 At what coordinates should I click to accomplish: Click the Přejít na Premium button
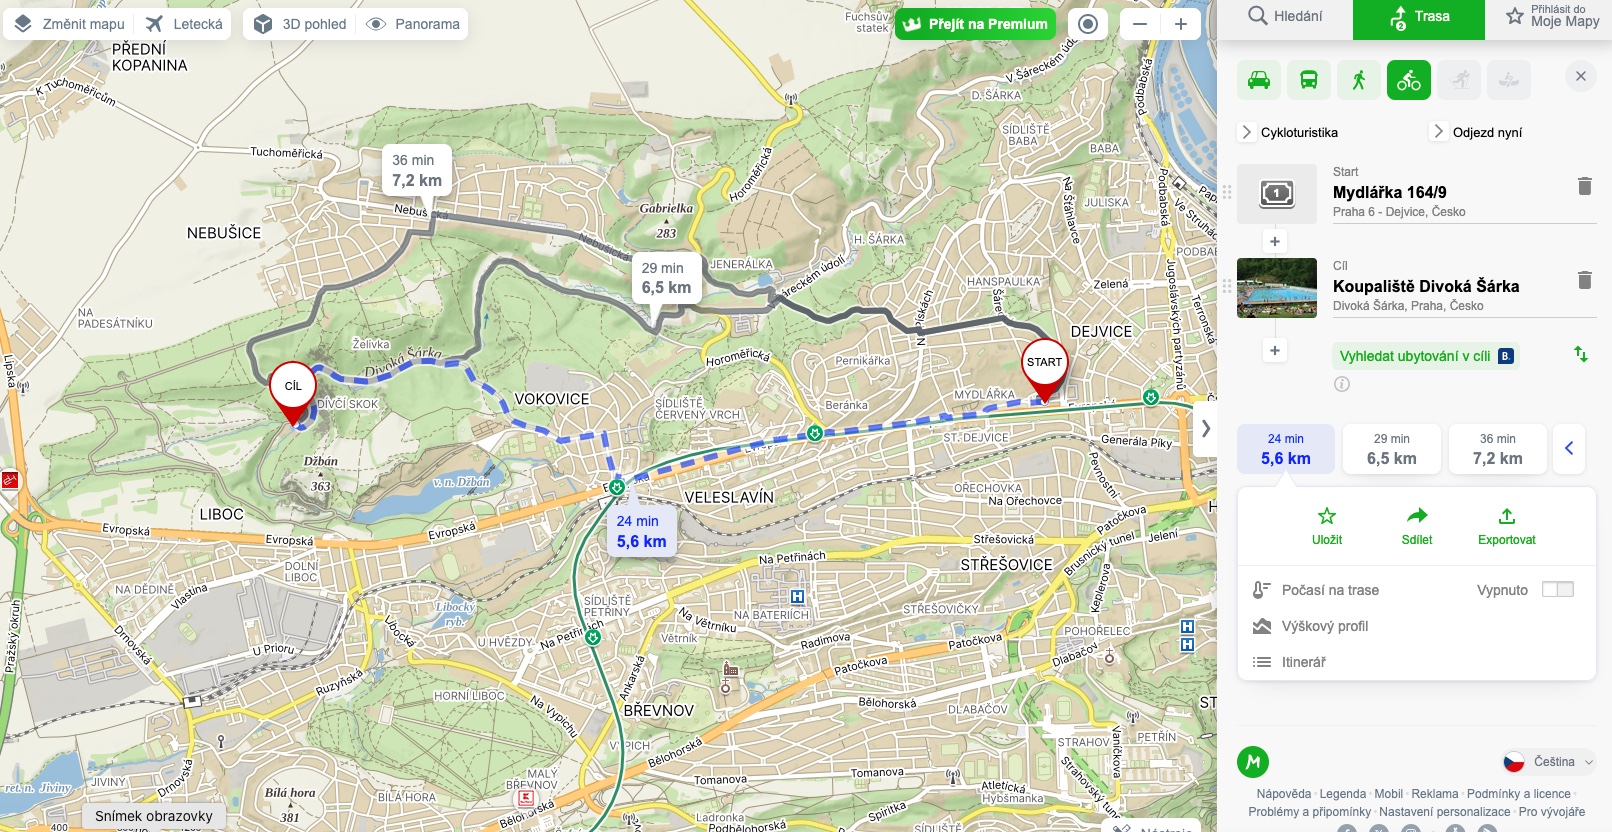click(975, 24)
